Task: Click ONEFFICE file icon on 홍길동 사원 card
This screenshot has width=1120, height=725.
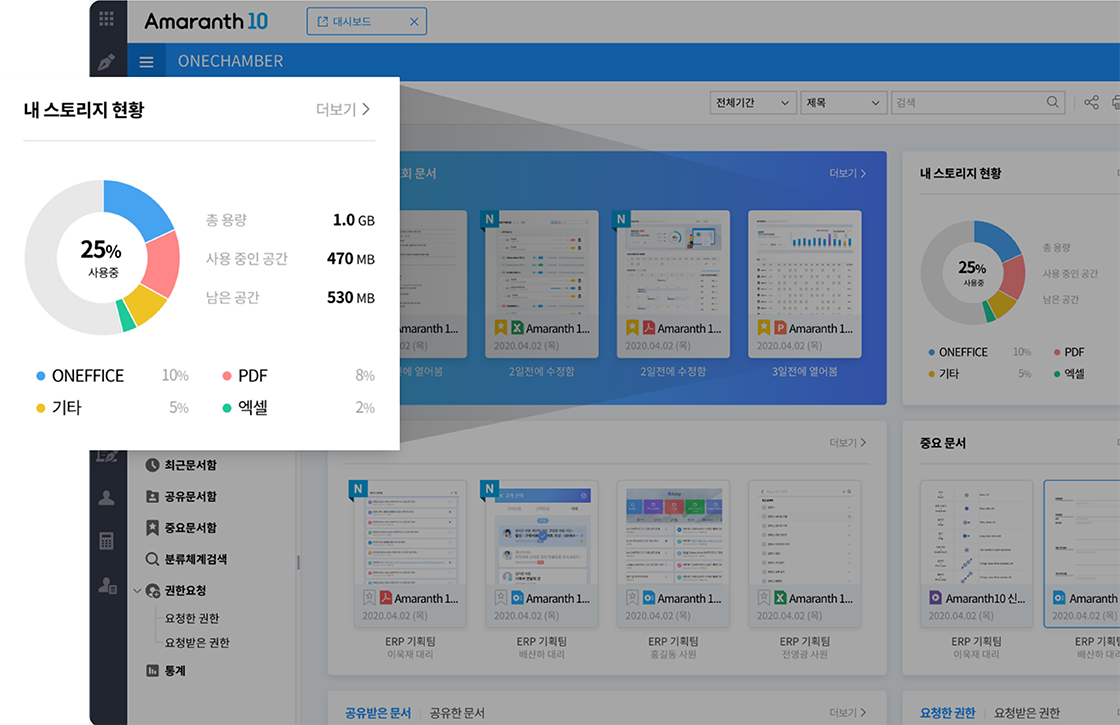Action: tap(649, 598)
